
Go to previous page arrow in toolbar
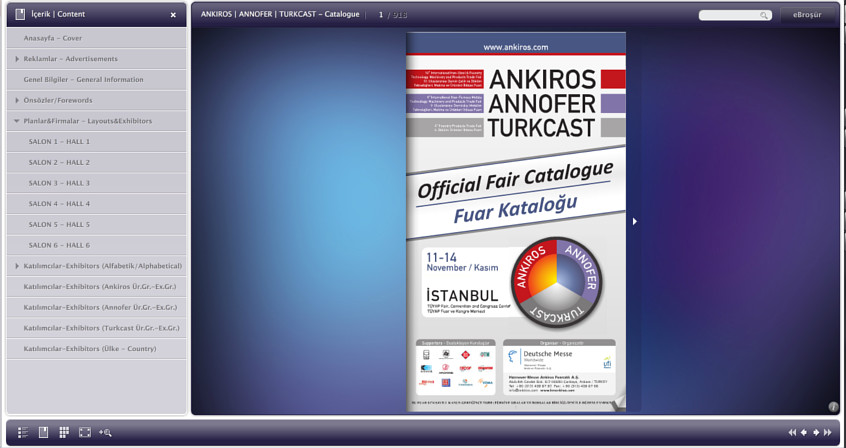click(x=804, y=432)
